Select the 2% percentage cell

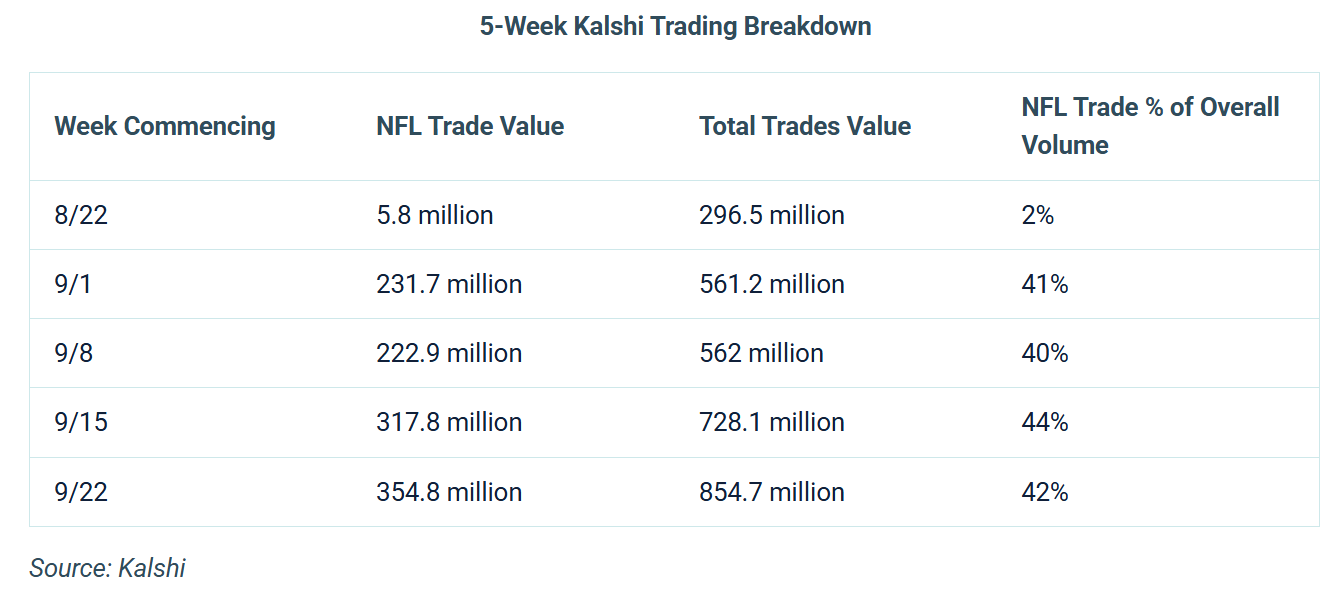coord(1038,215)
